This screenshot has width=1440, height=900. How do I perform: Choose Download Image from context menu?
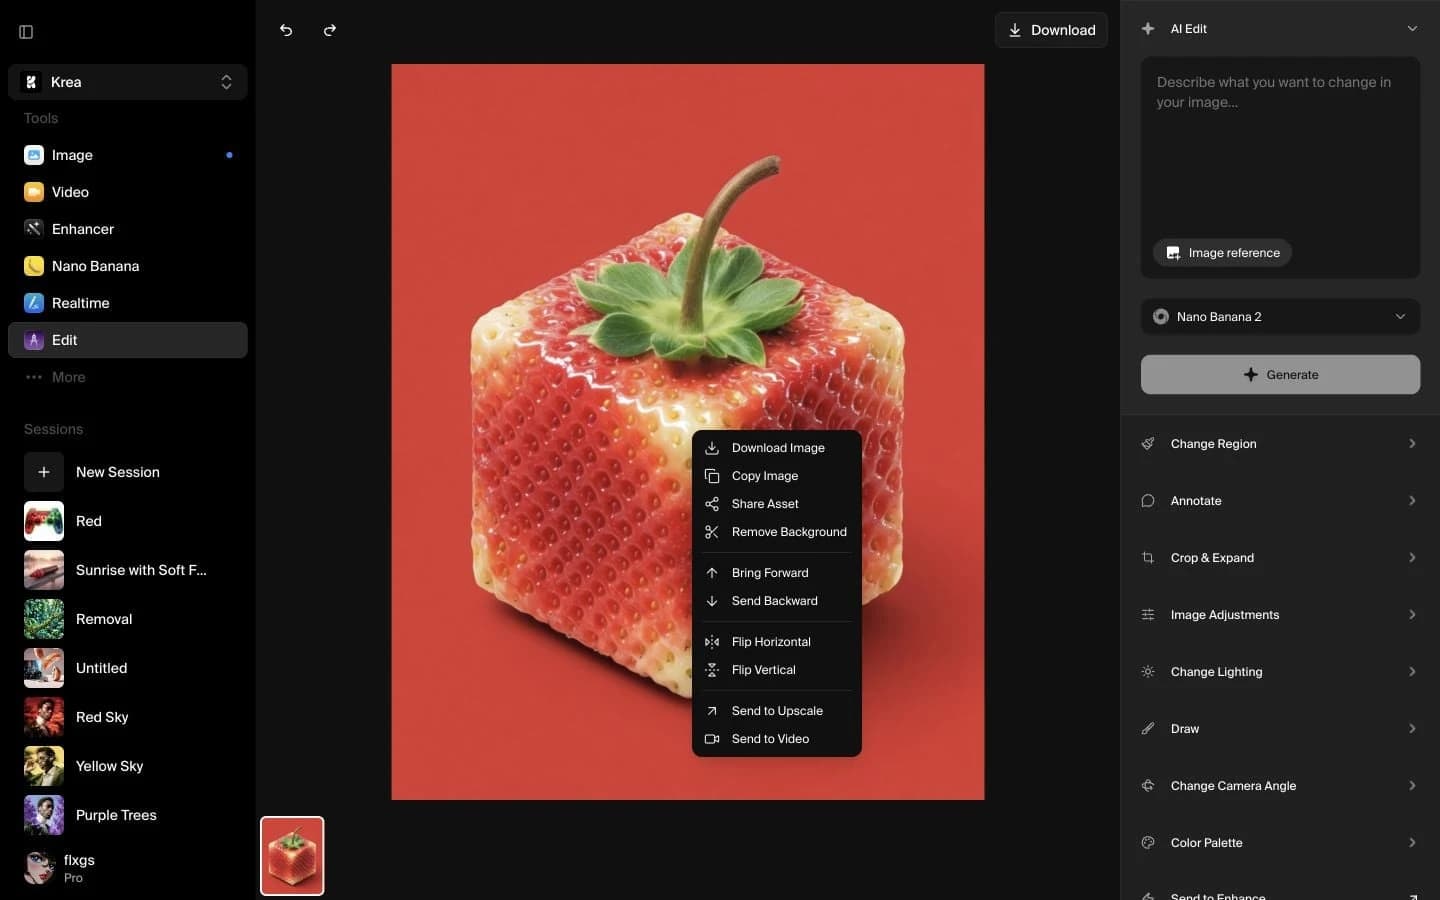(x=777, y=448)
